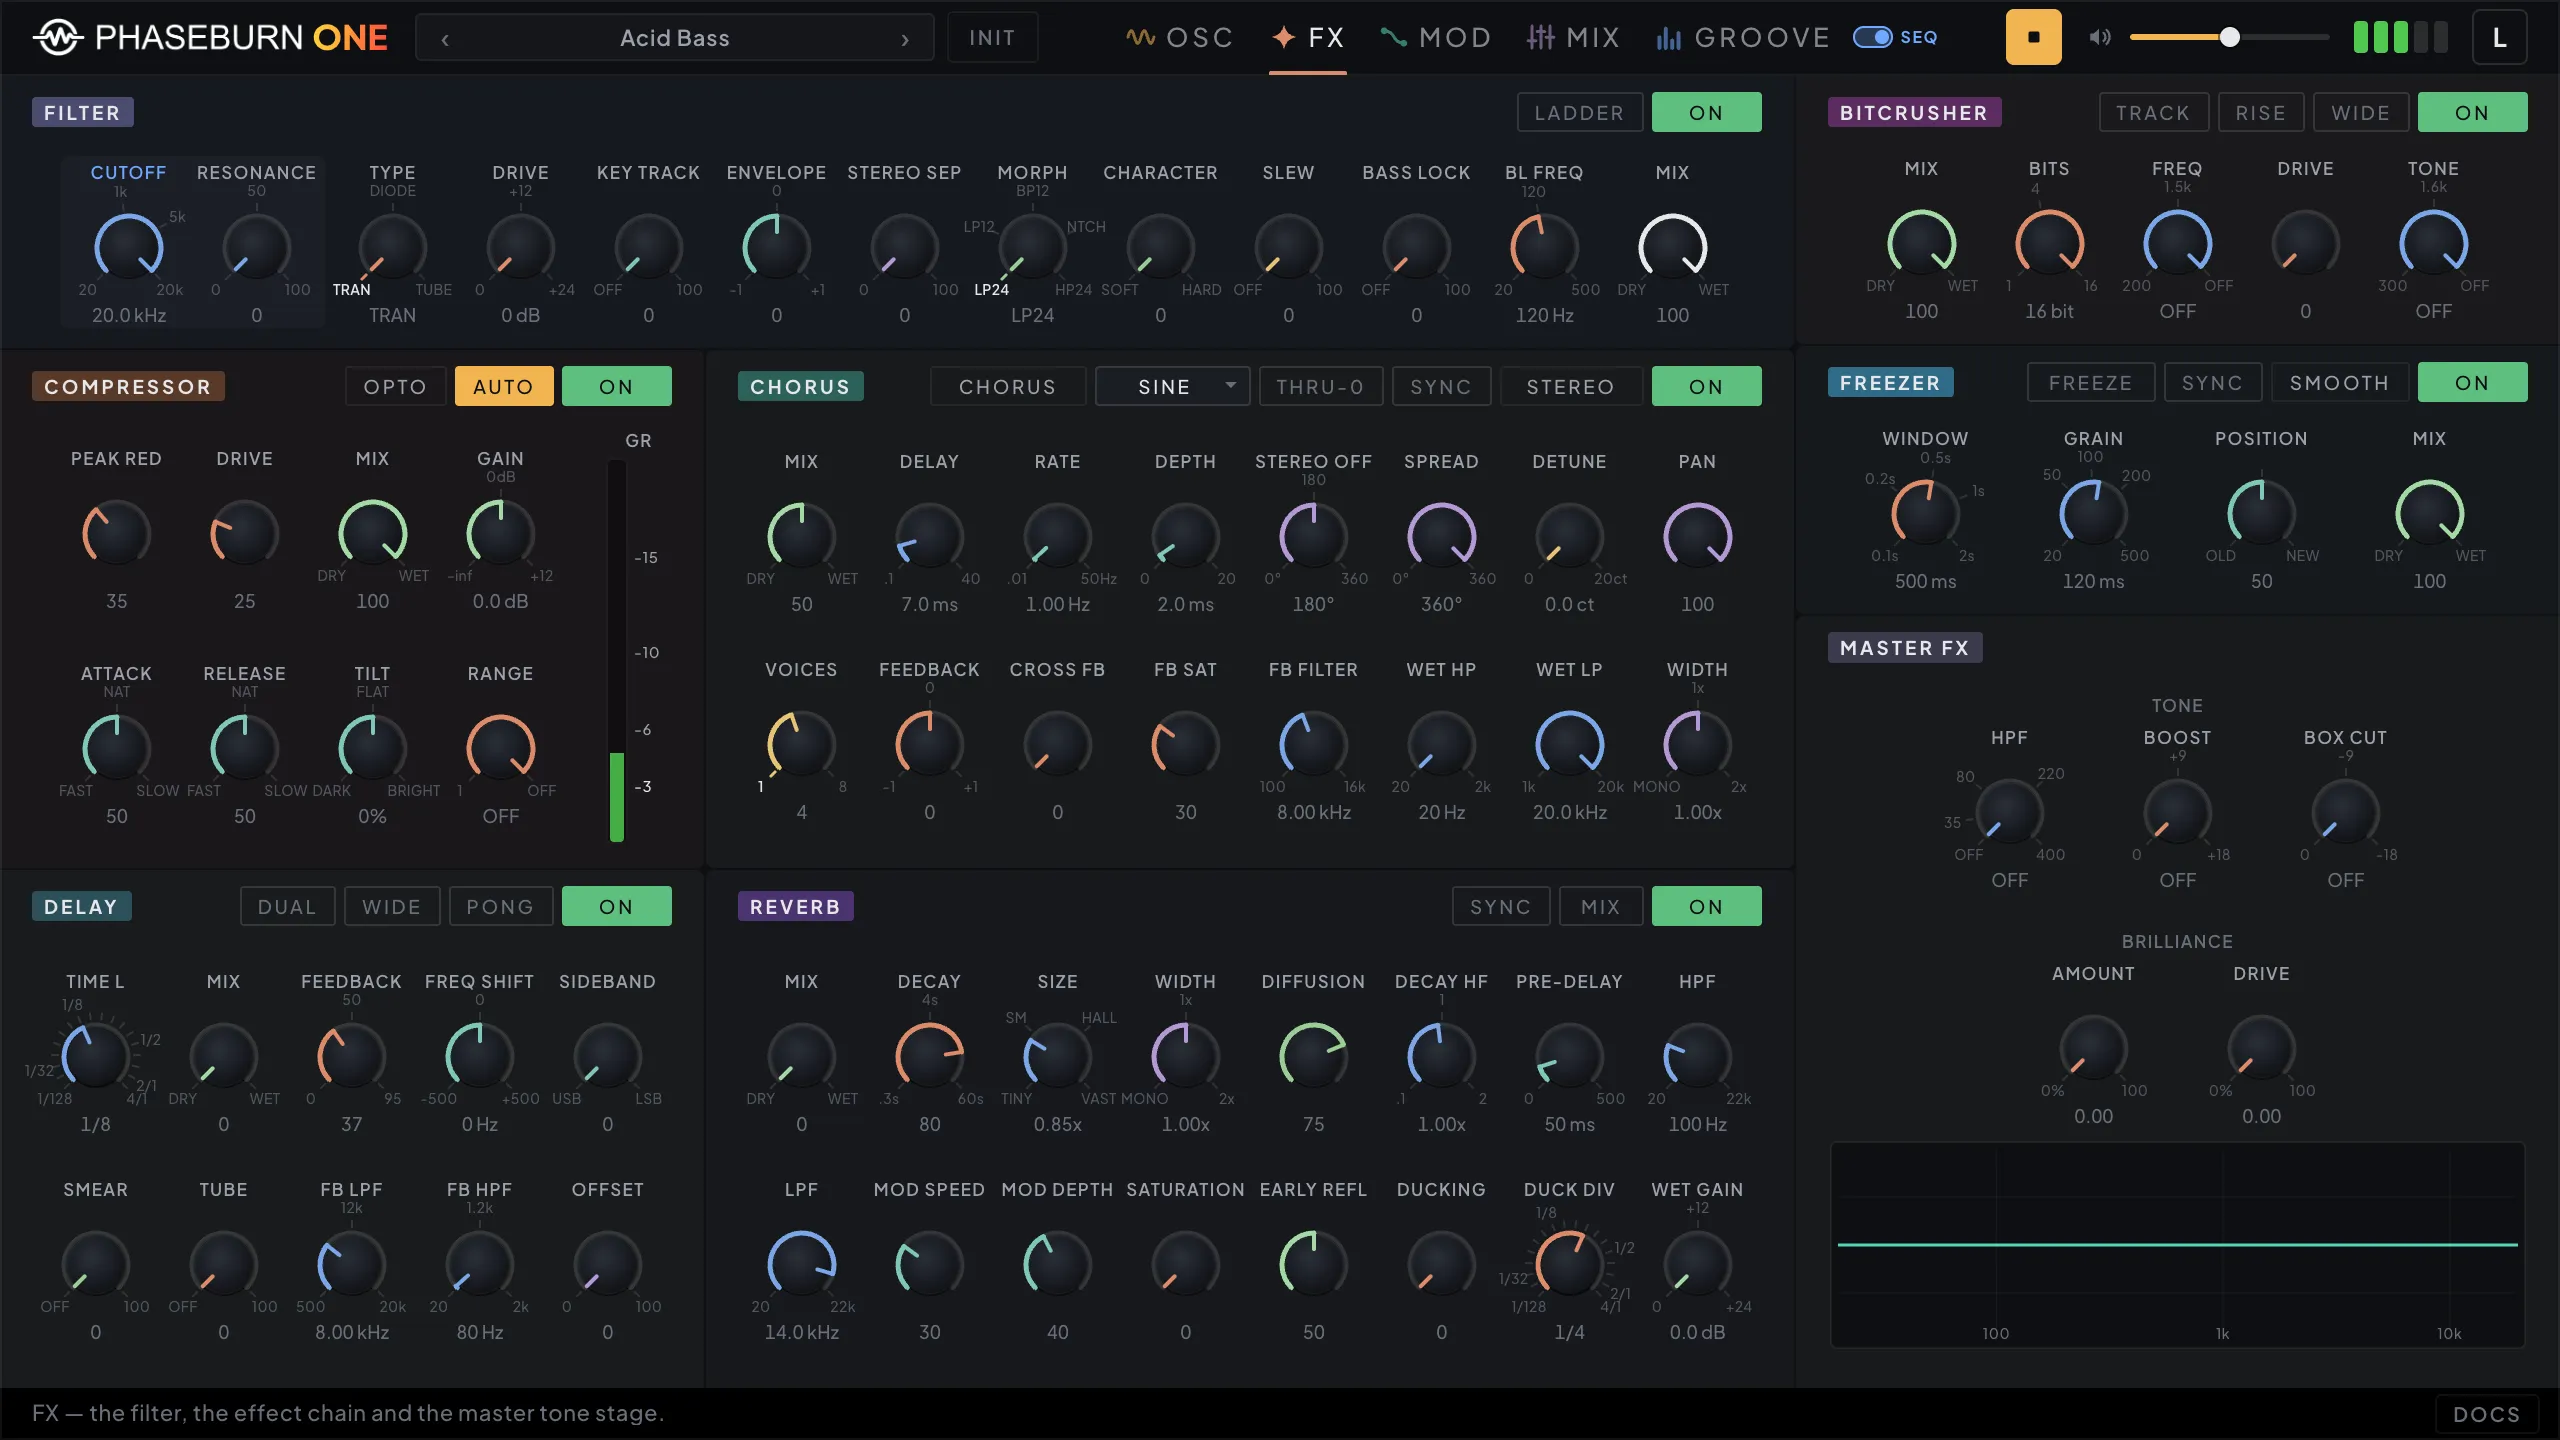Toggle Delay DUAL button
This screenshot has height=1440, width=2560.
pyautogui.click(x=287, y=907)
